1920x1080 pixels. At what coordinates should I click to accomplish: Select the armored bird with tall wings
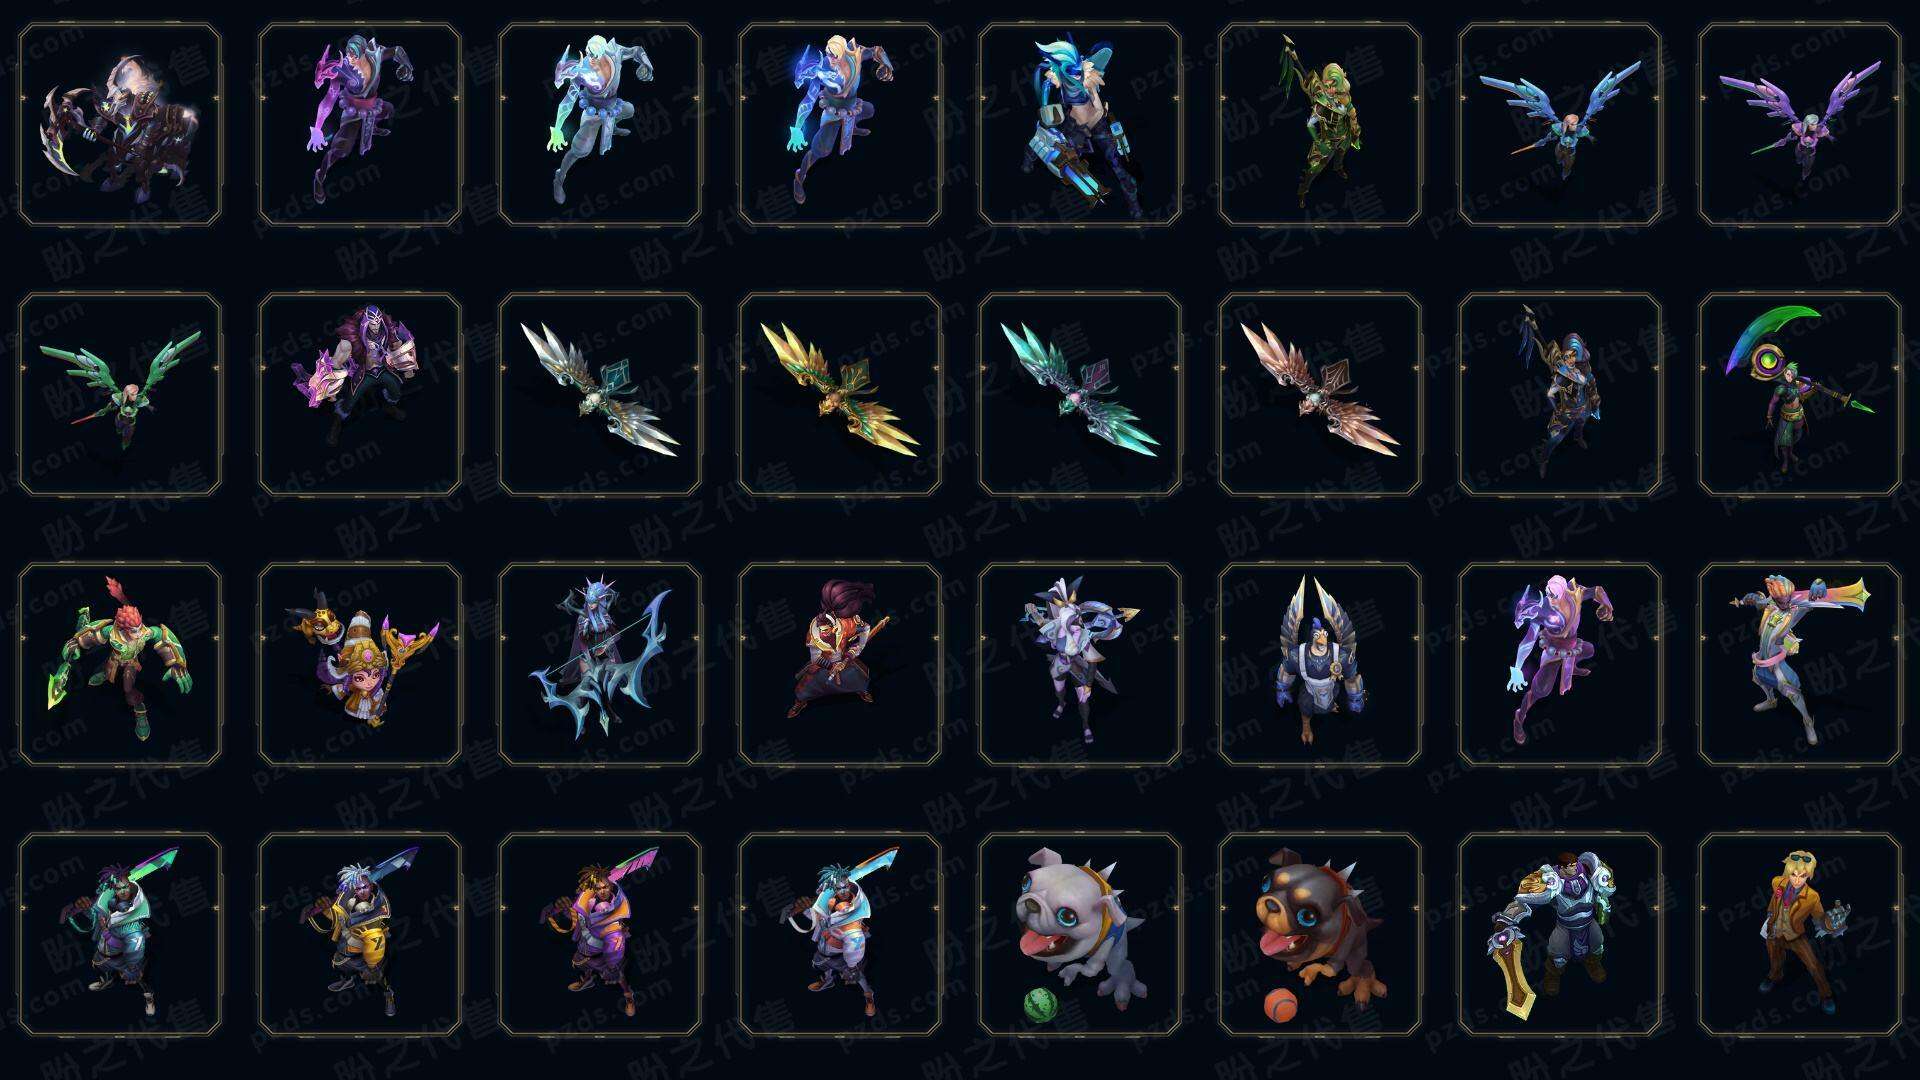pos(1320,664)
